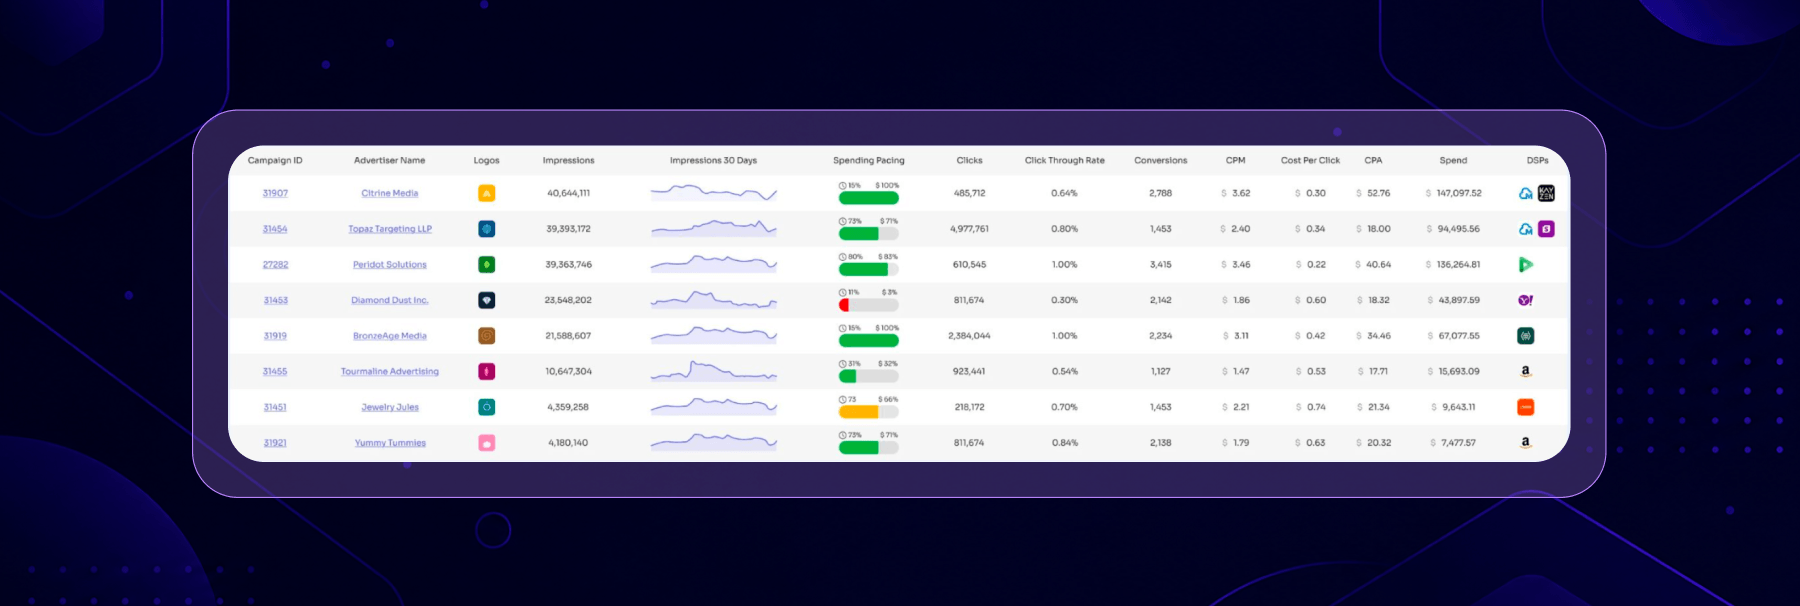
Task: Open the Jewelry Jules advertiser link
Action: [x=390, y=407]
